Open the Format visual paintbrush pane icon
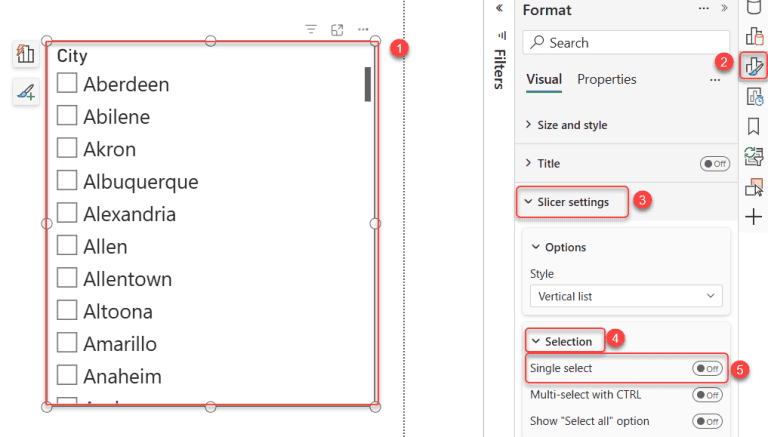The height and width of the screenshot is (437, 768). (x=754, y=66)
